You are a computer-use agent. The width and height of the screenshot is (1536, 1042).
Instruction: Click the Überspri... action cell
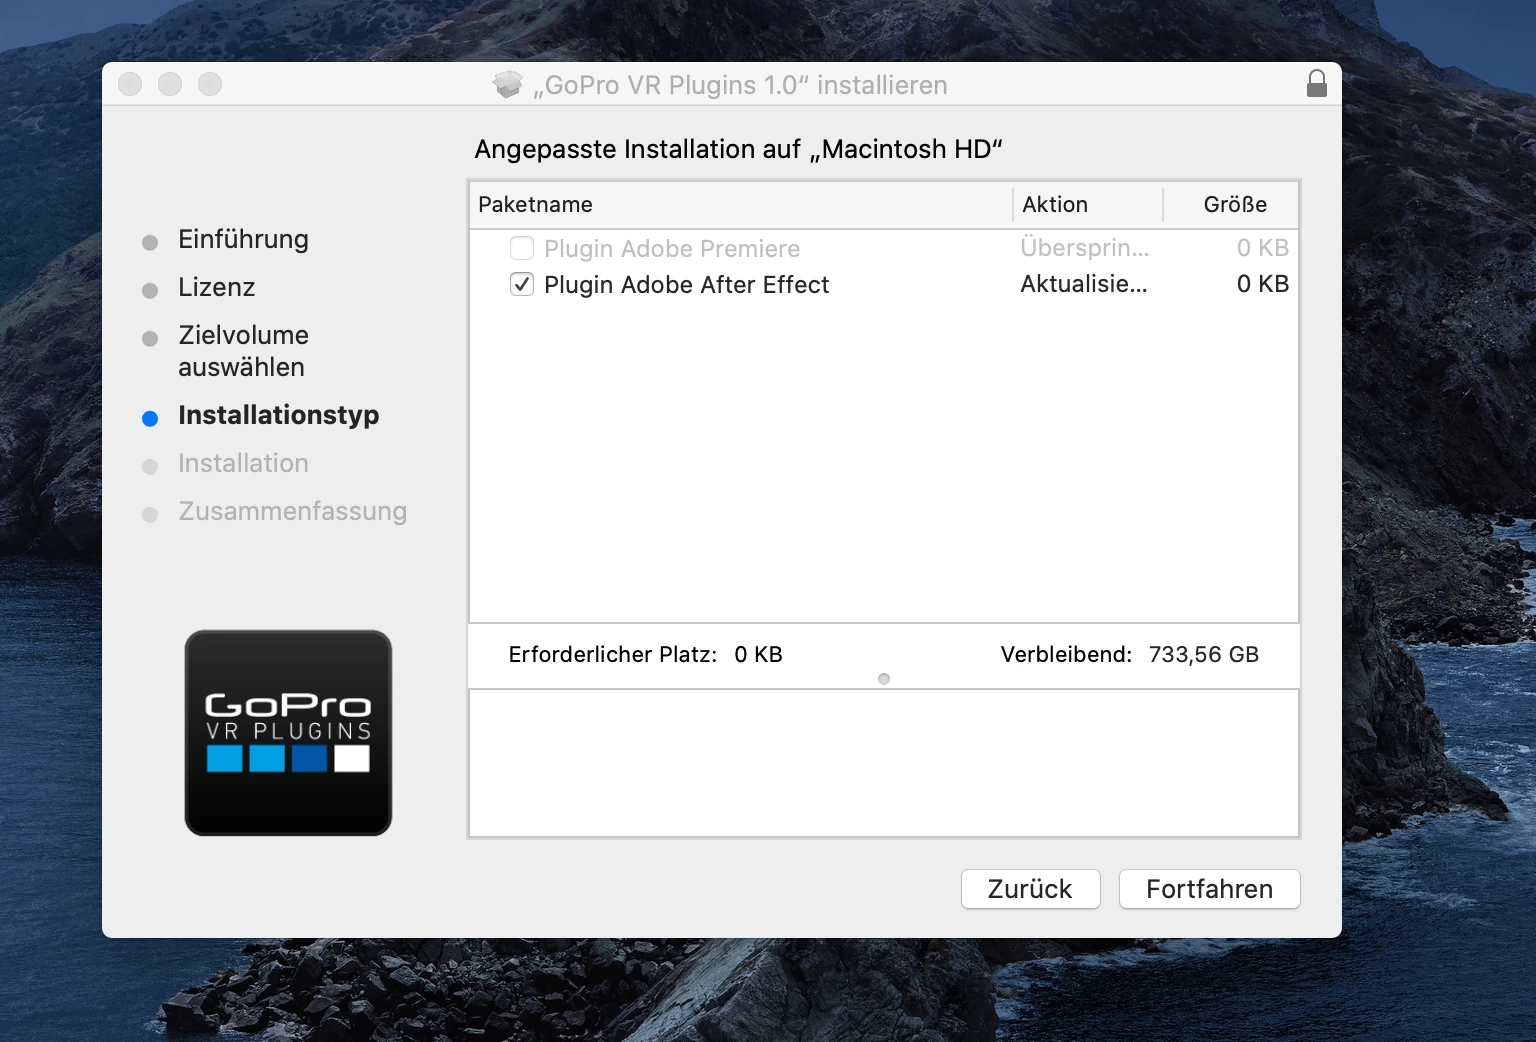coord(1085,248)
